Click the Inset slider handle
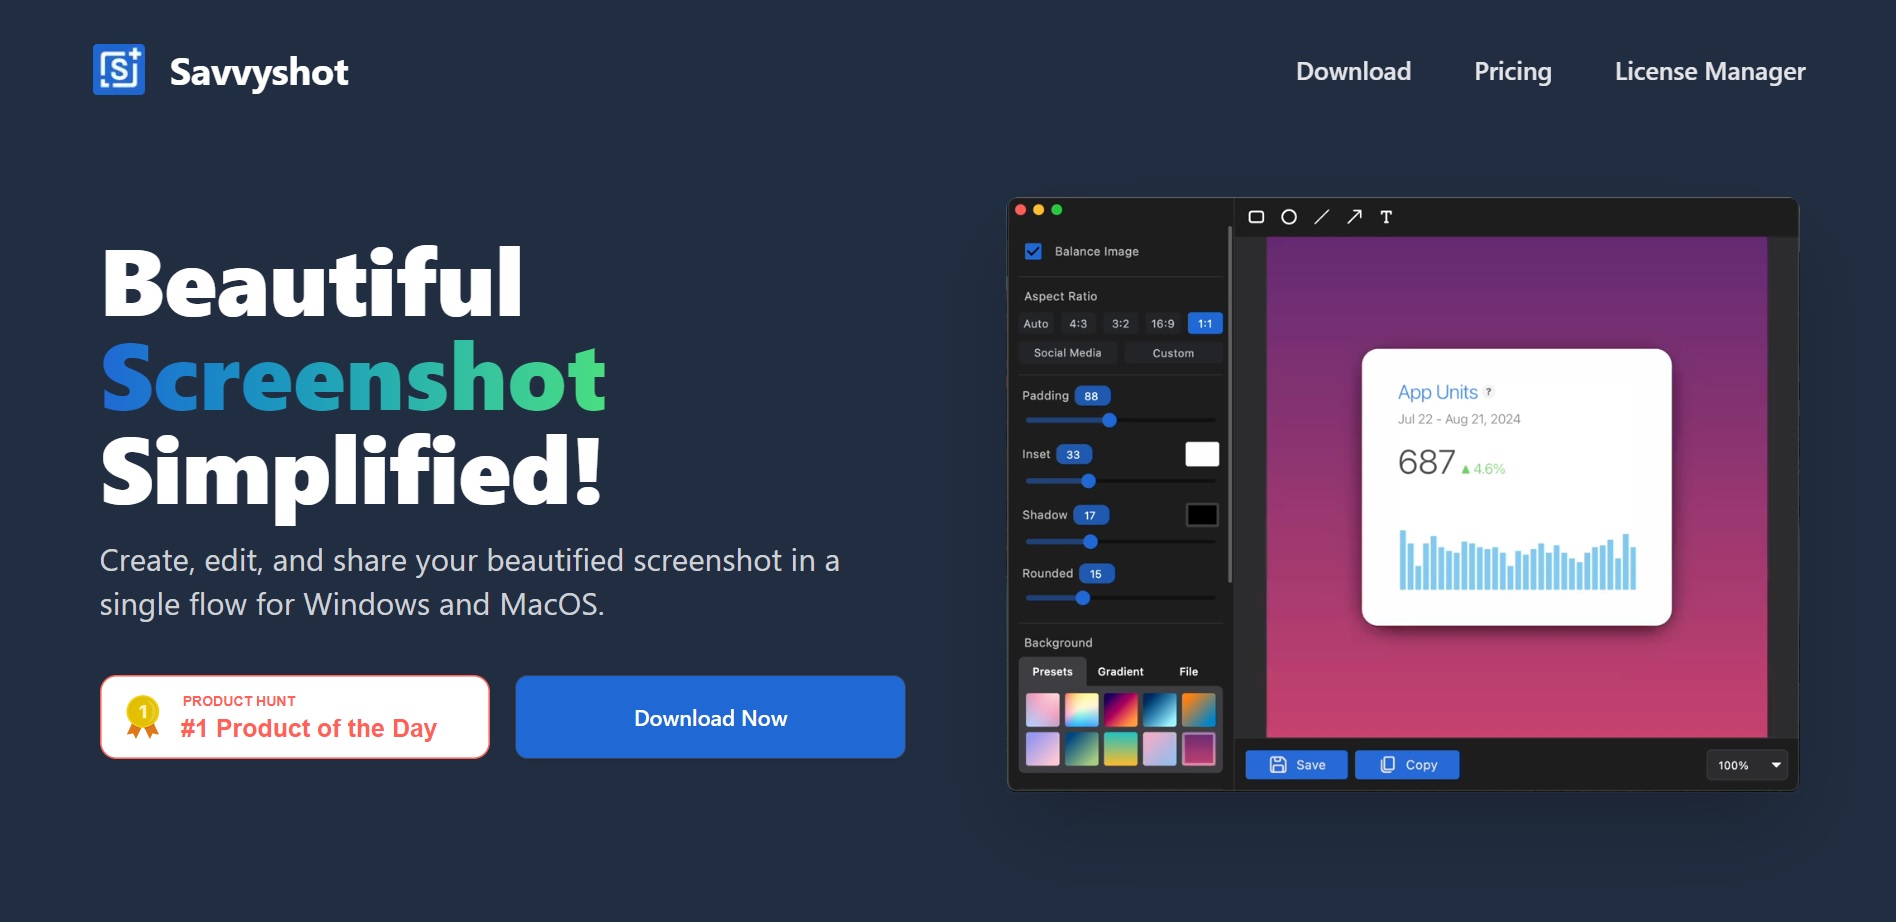1896x922 pixels. click(1088, 481)
